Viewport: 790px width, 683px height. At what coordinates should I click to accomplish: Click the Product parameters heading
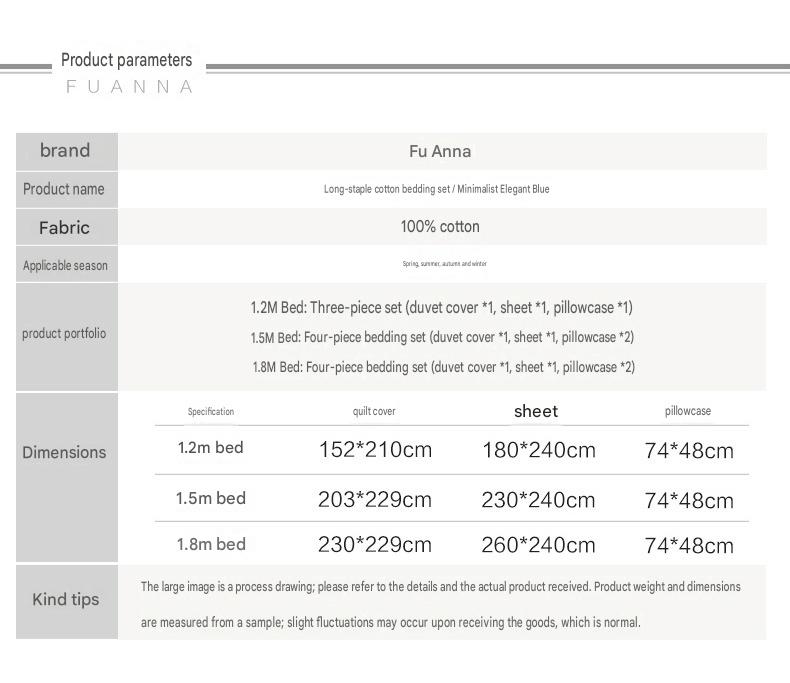coord(126,60)
